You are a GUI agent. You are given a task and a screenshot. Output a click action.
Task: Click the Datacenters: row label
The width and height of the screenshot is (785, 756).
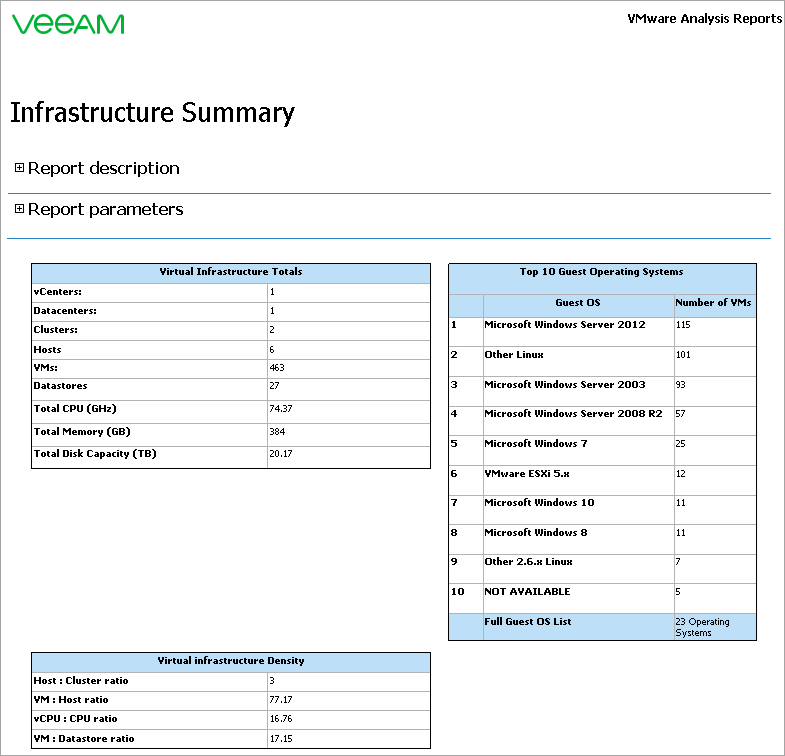pos(65,311)
